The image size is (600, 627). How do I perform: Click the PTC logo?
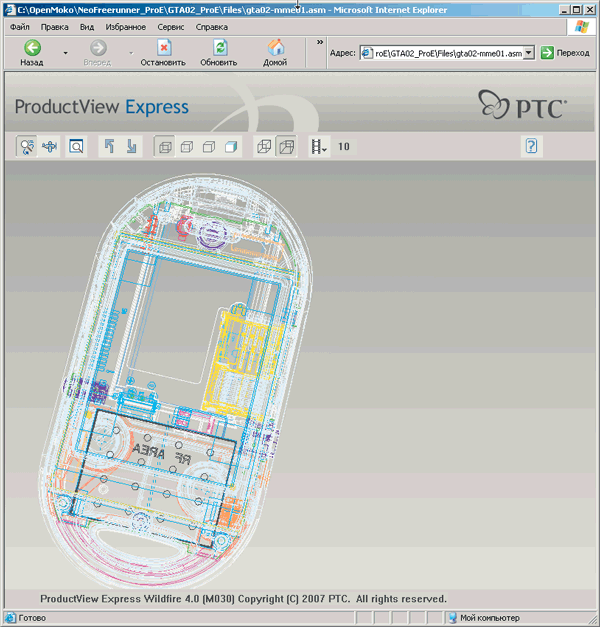click(522, 105)
